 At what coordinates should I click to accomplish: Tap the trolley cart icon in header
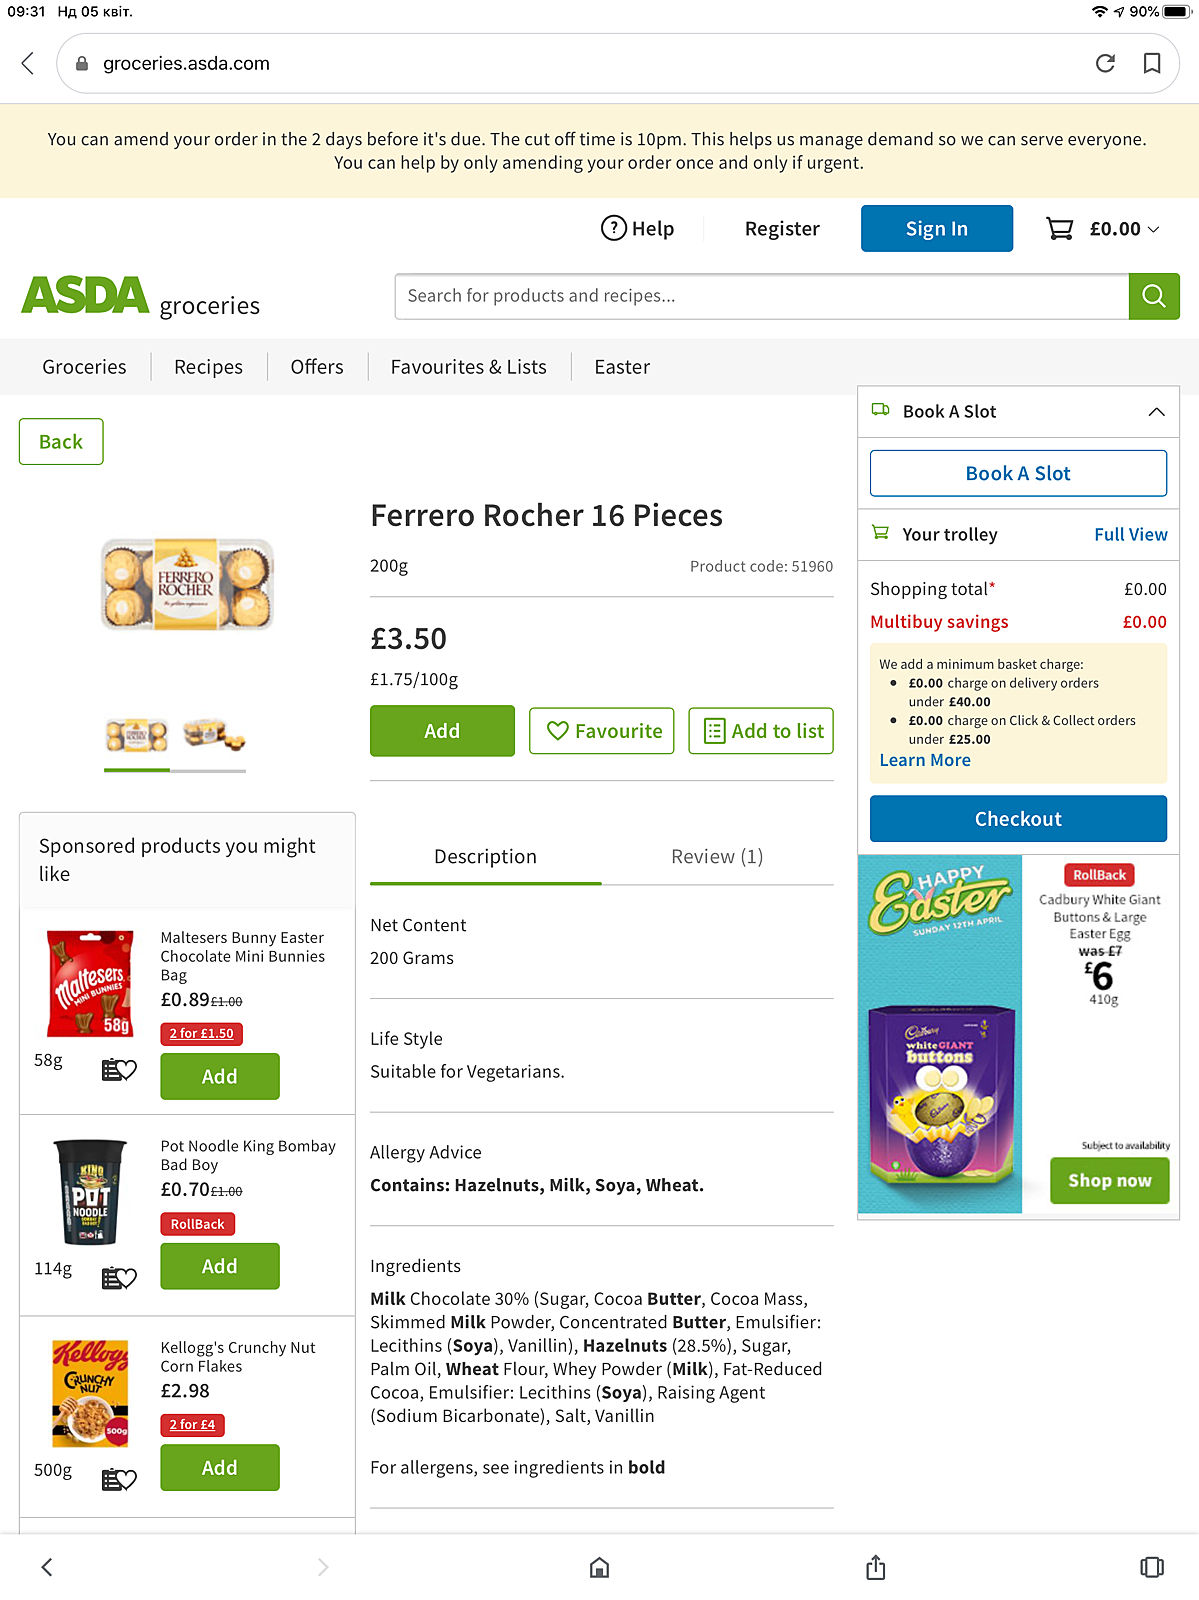[1059, 229]
